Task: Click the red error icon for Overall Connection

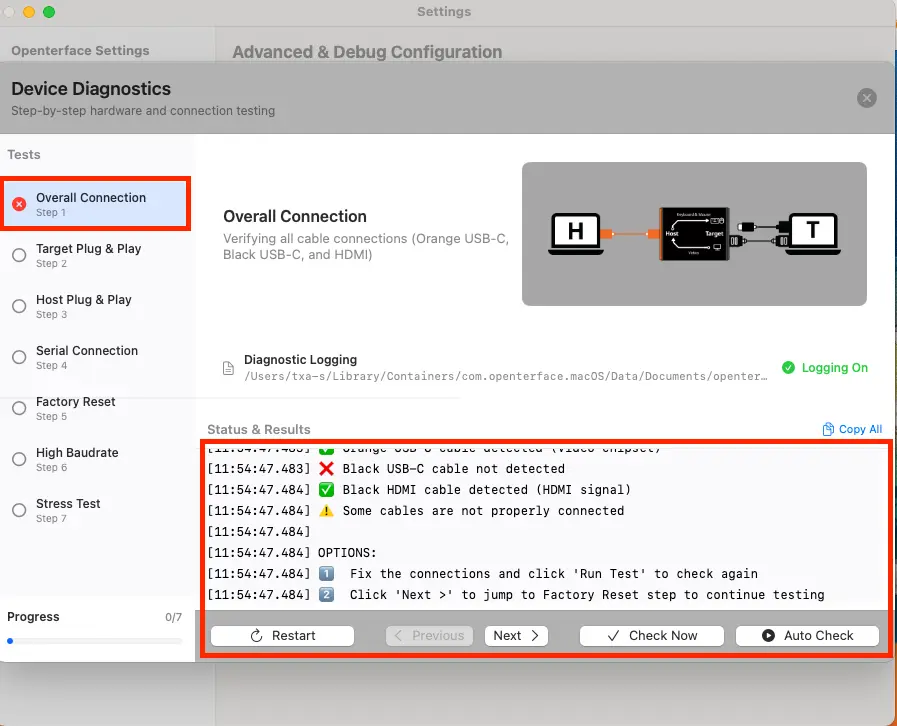Action: 19,204
